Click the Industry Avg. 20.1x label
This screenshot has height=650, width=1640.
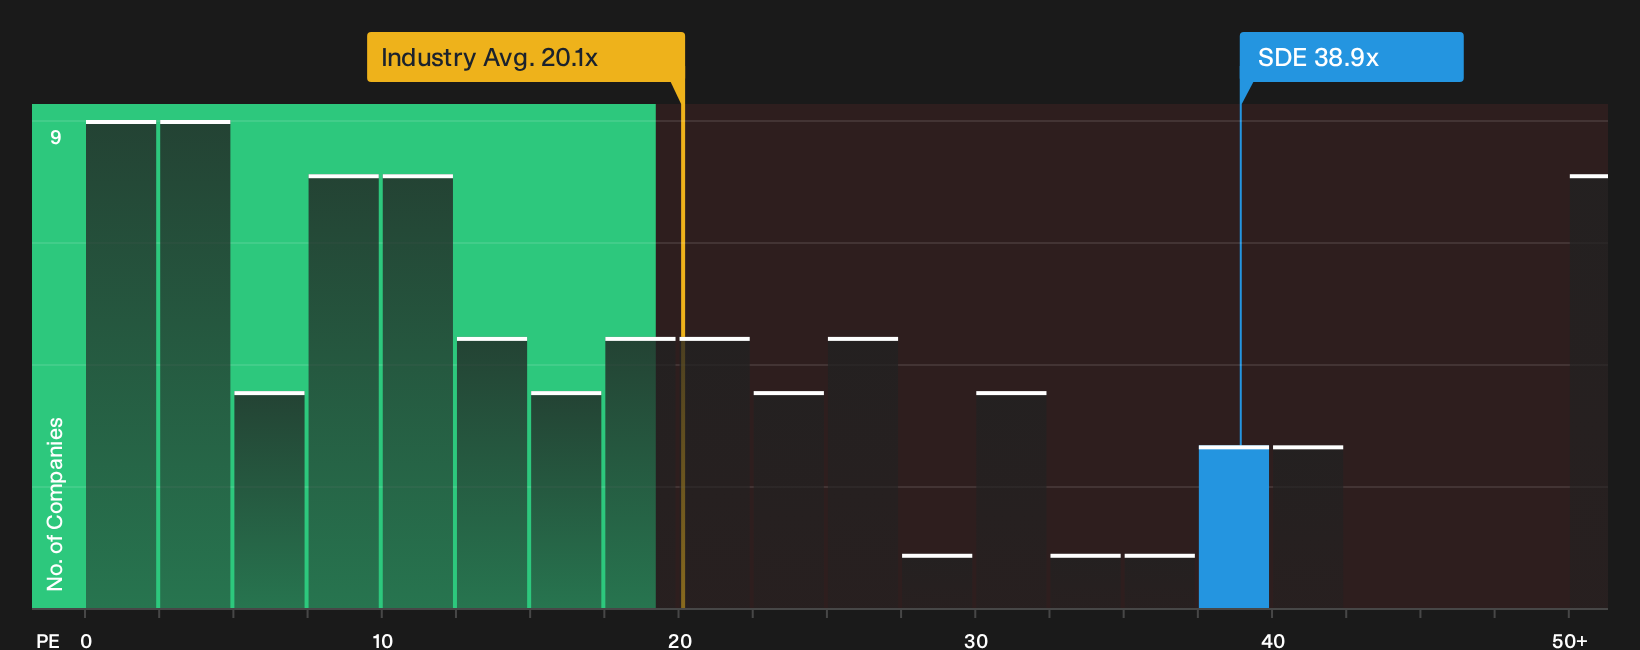[x=526, y=57]
